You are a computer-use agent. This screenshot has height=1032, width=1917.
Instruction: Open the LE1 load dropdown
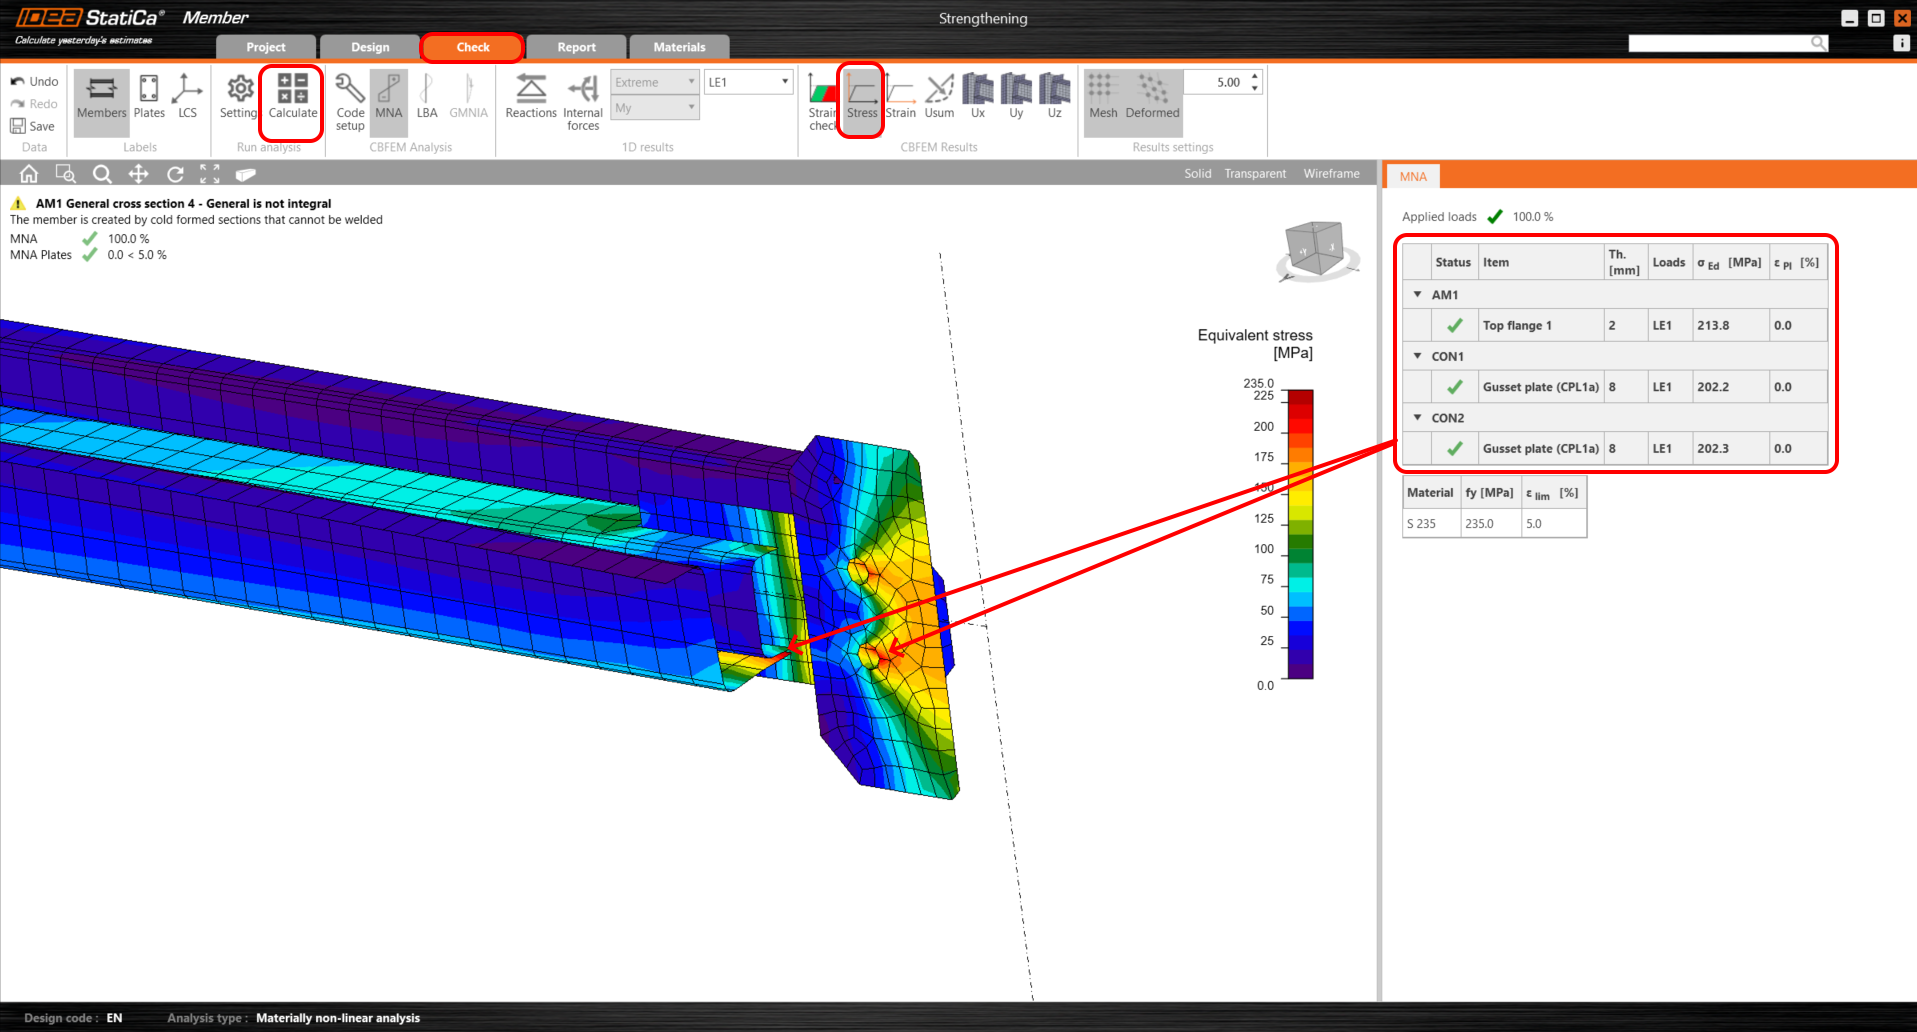[x=748, y=82]
